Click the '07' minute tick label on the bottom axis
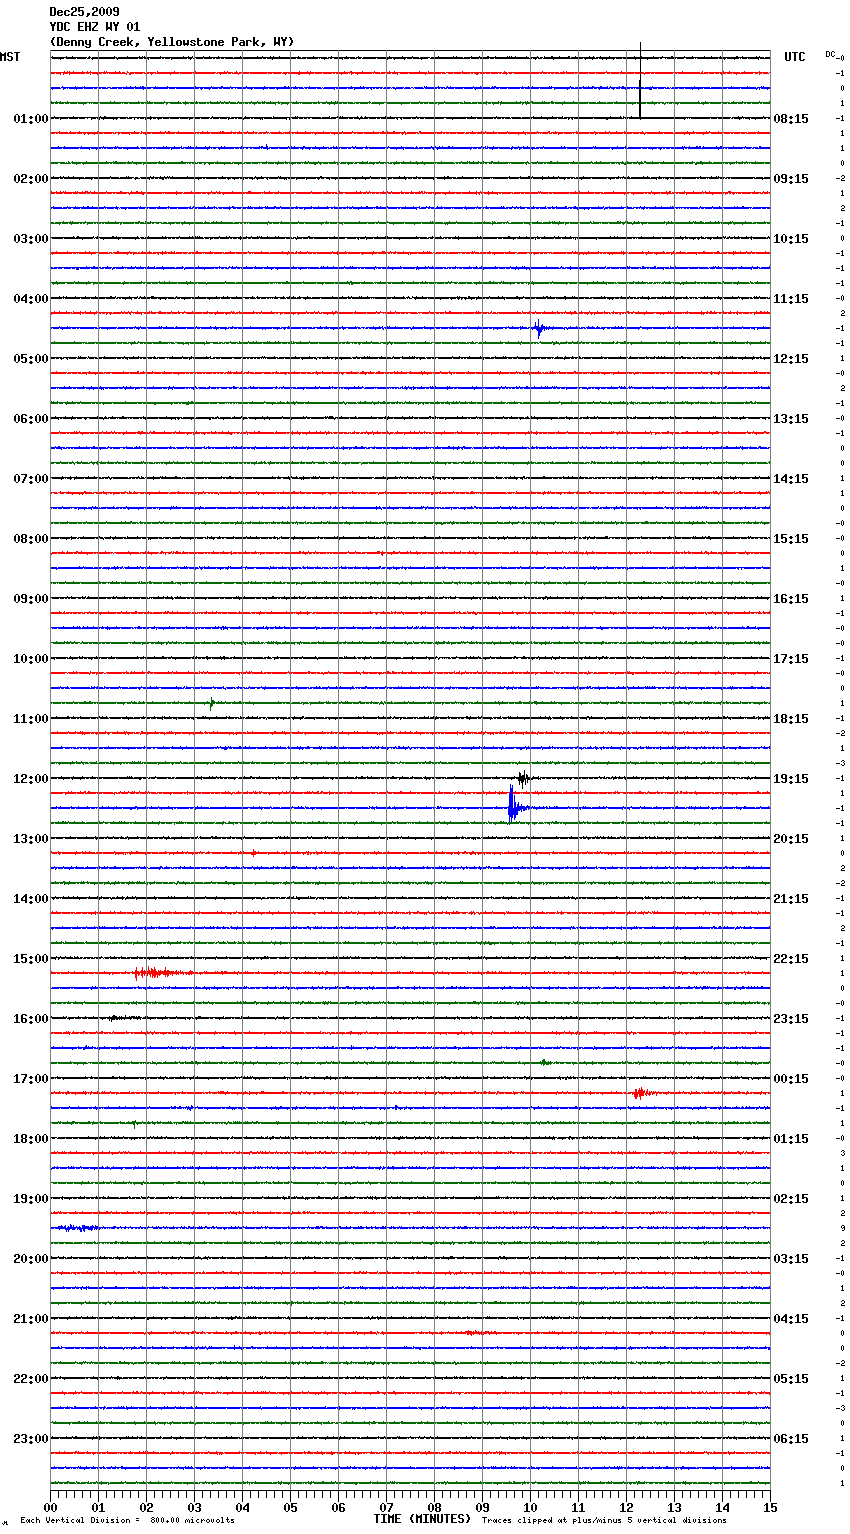Viewport: 850px width, 1534px height. pyautogui.click(x=387, y=1507)
